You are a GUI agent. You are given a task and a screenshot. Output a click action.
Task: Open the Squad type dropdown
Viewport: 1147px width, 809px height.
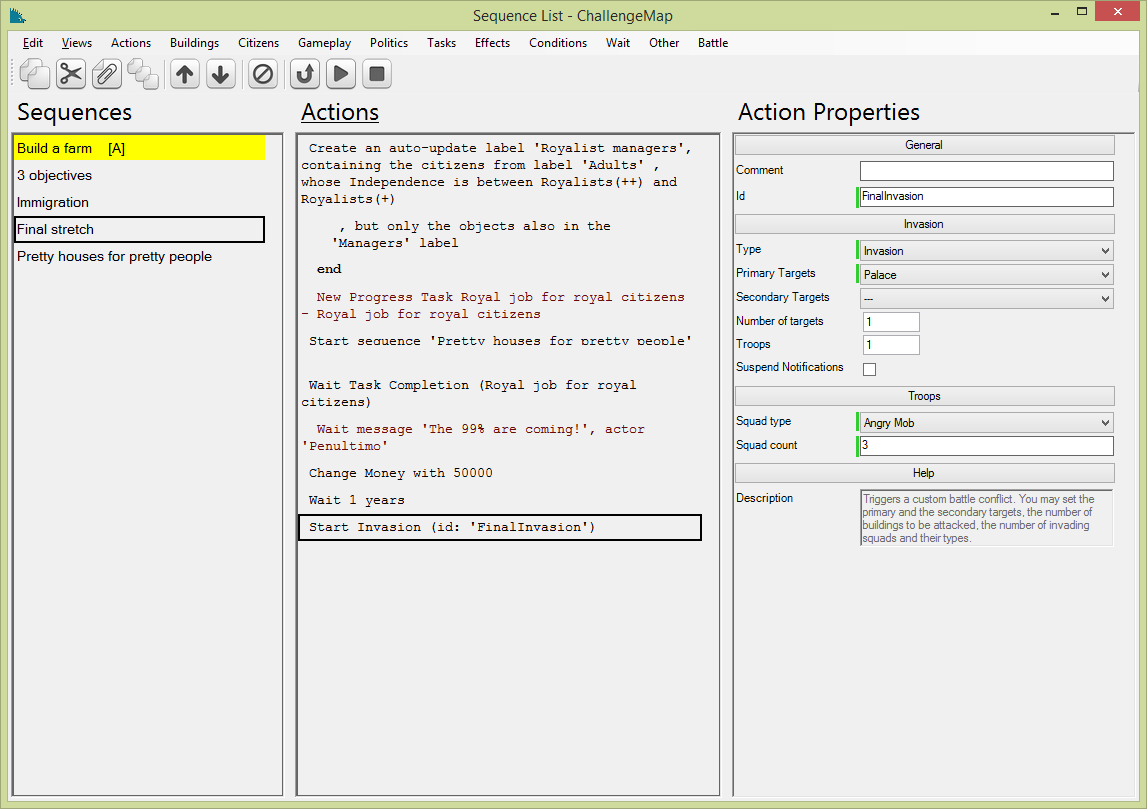tap(985, 423)
